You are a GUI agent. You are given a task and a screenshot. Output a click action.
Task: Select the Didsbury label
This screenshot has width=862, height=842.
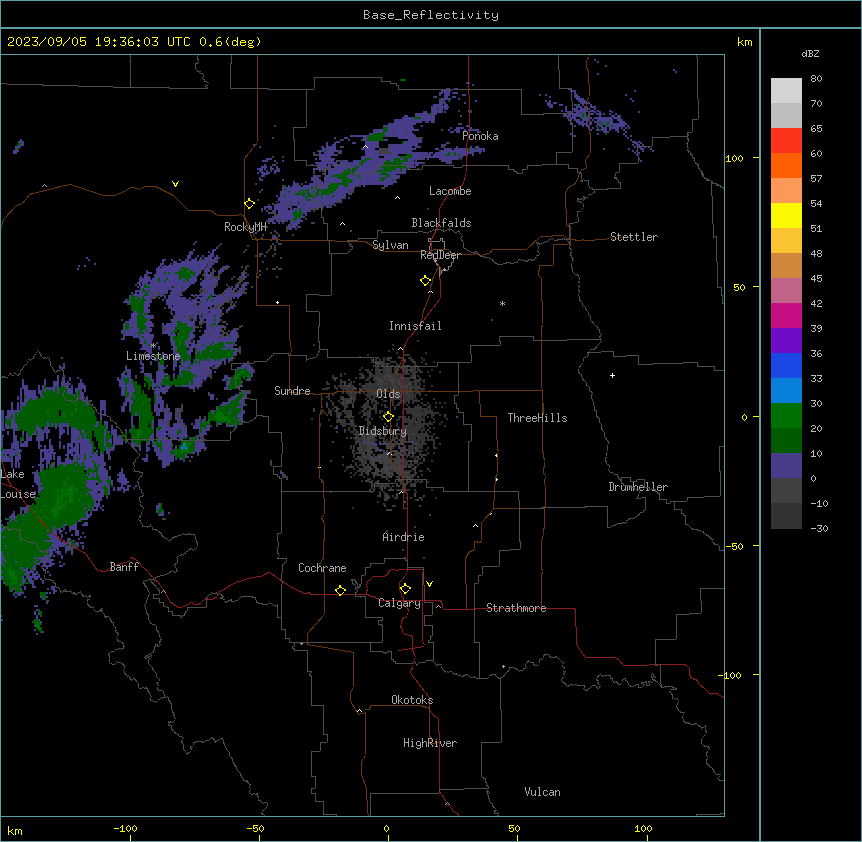(x=383, y=431)
